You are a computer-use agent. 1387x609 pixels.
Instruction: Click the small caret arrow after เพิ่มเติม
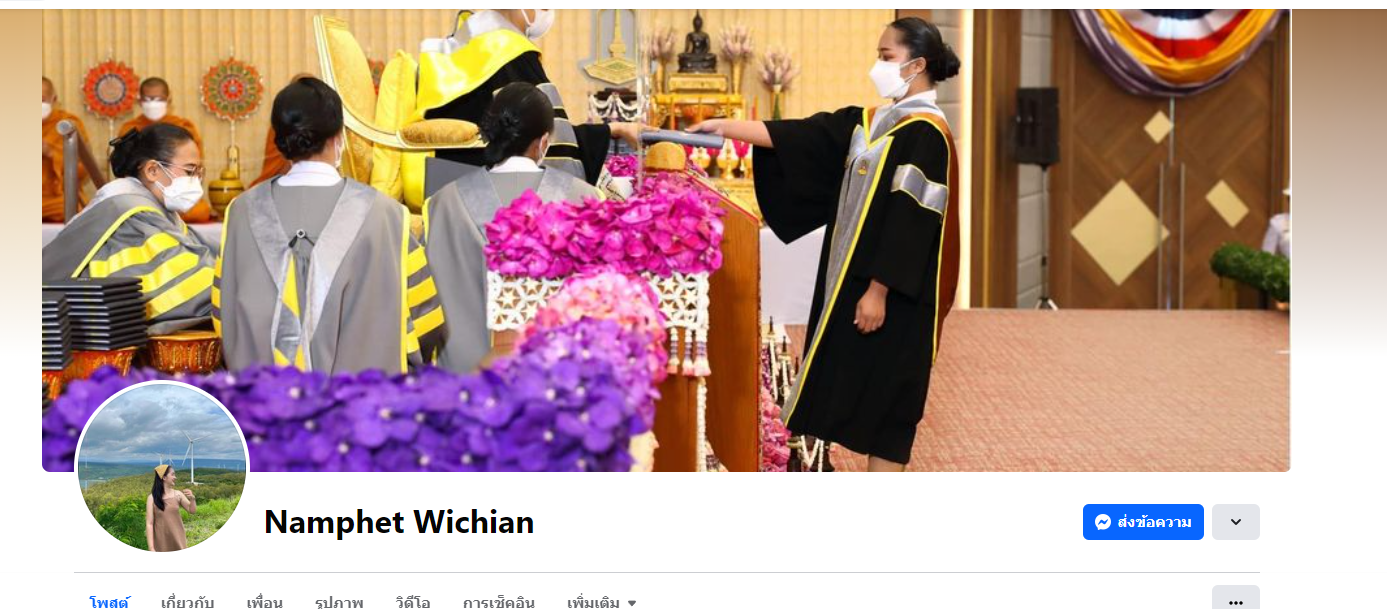point(631,603)
